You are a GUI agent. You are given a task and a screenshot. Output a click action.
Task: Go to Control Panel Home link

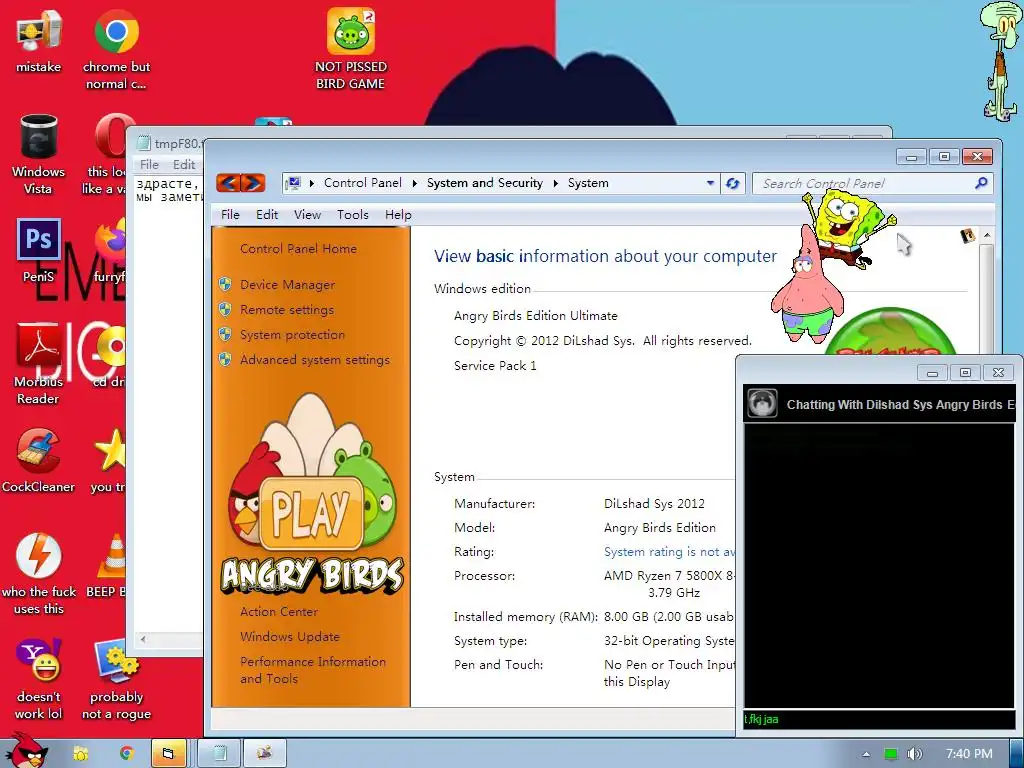298,249
